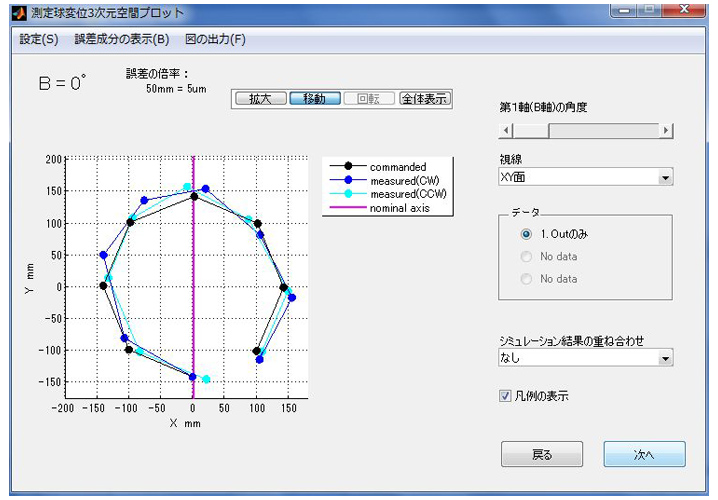
Task: Select the first No data radio button
Action: click(526, 256)
